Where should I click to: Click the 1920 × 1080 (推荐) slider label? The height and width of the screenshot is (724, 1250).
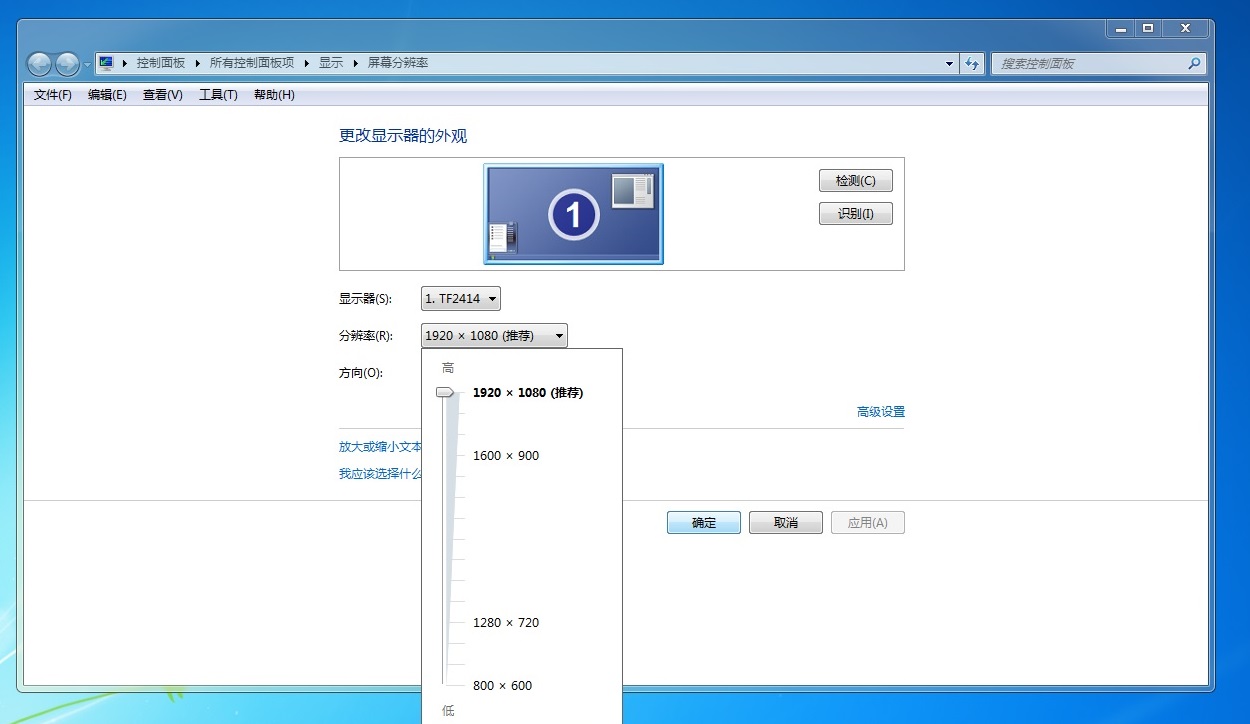[x=528, y=393]
